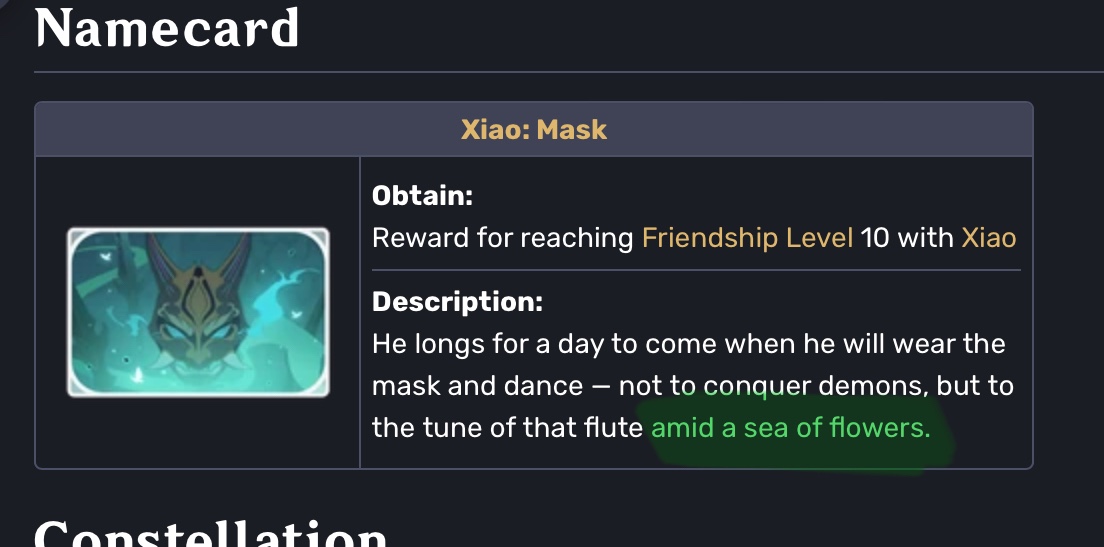Click the 'Obtain:' label

click(x=422, y=196)
